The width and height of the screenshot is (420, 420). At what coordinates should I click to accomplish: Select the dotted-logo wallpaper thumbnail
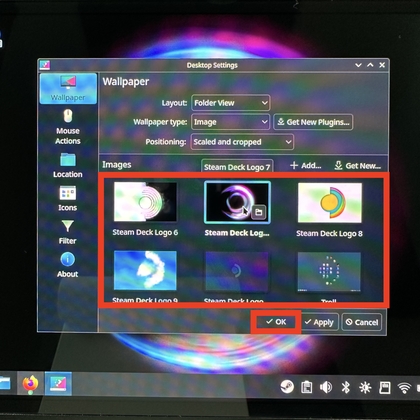(329, 272)
